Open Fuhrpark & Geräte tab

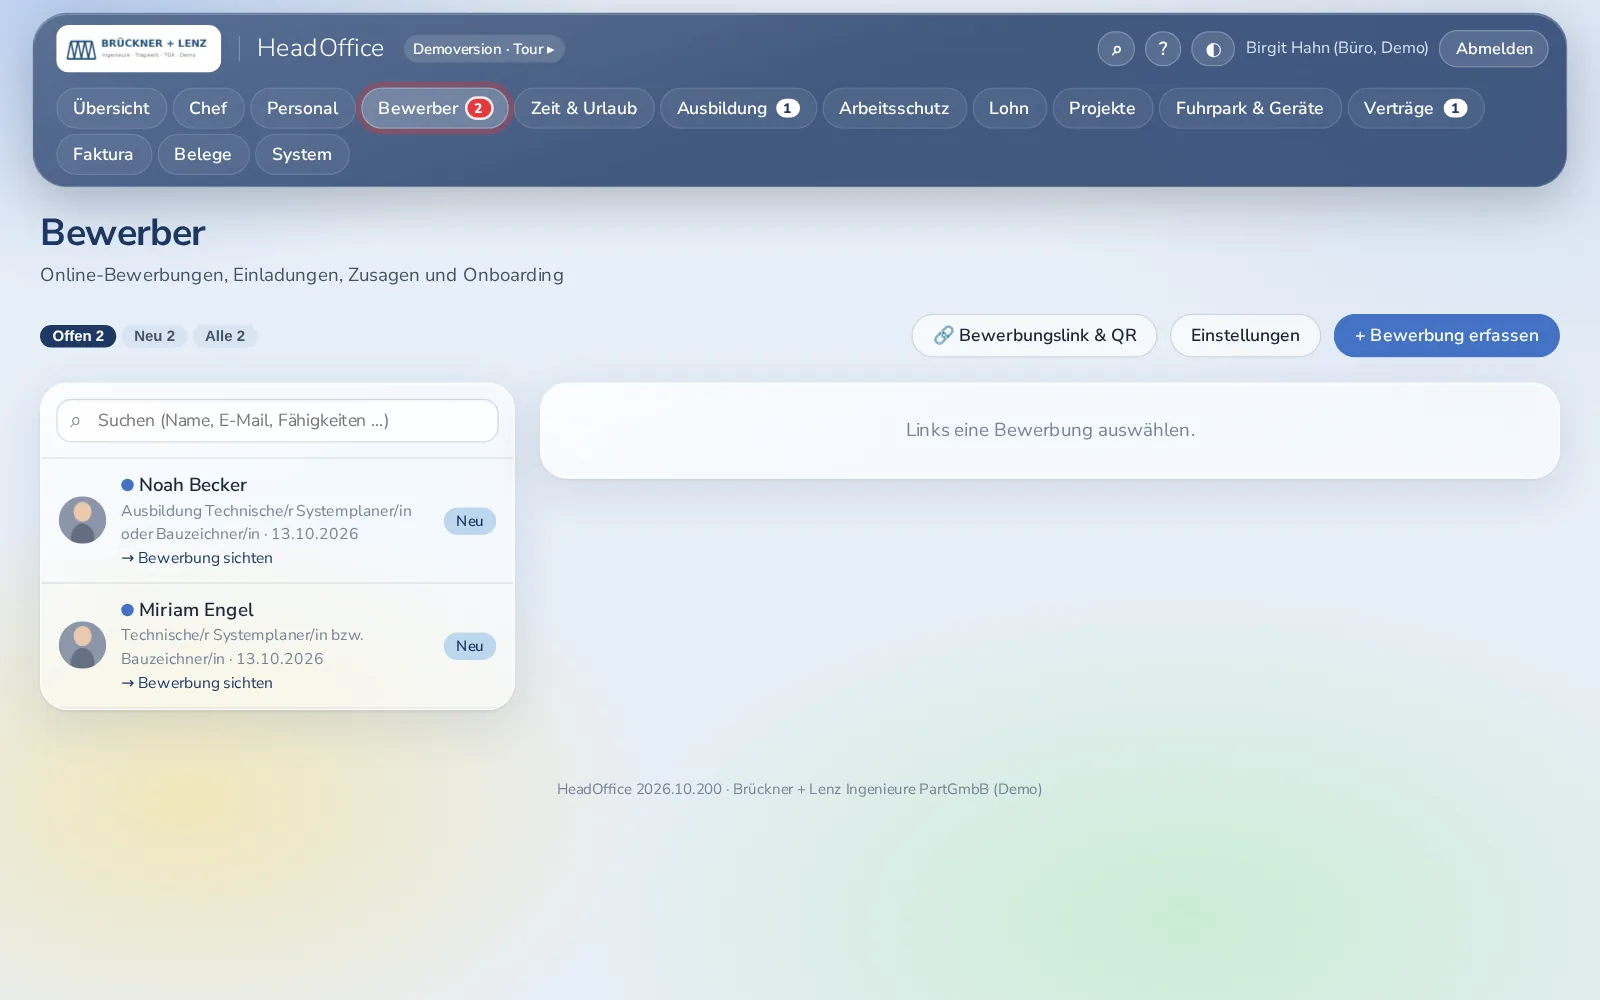(1250, 108)
